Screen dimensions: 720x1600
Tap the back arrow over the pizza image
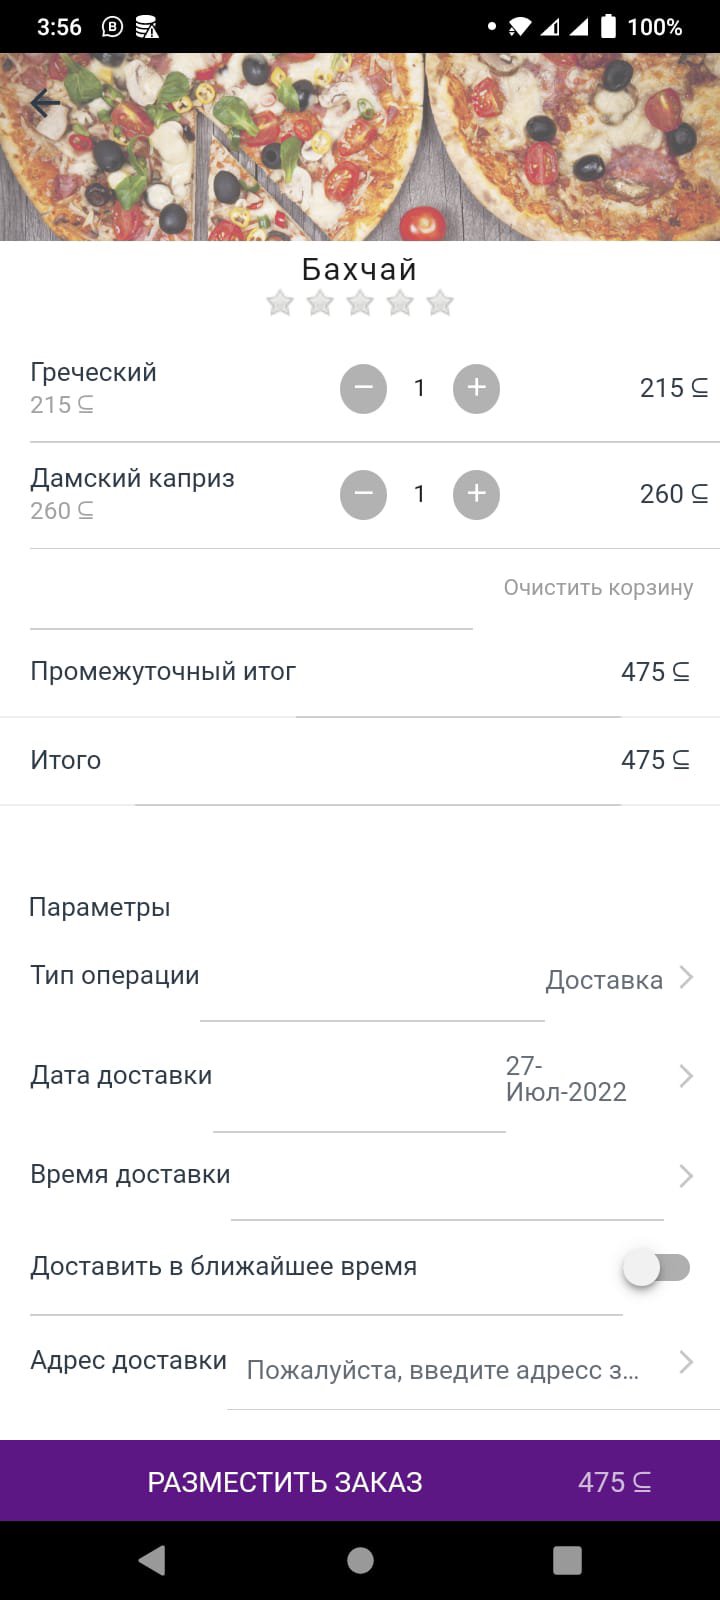tap(46, 103)
